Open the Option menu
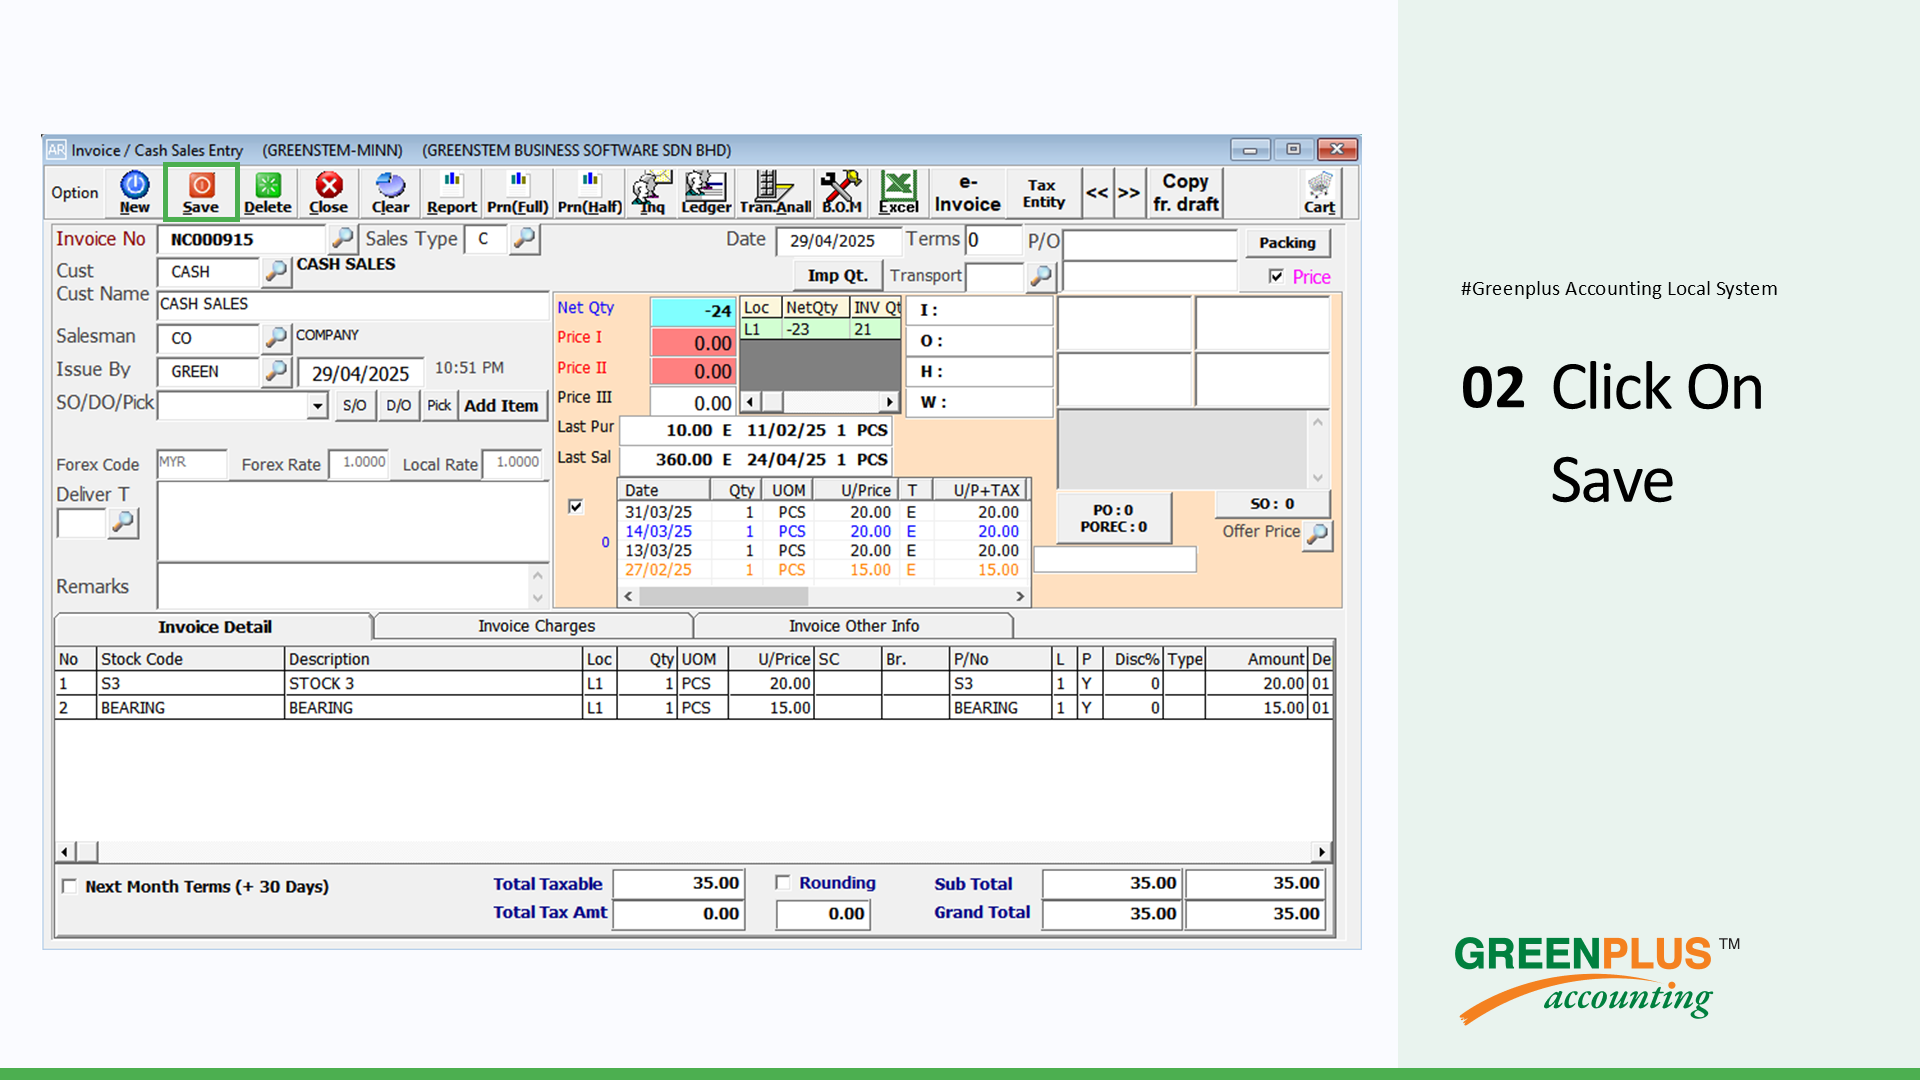1920x1080 pixels. (75, 193)
